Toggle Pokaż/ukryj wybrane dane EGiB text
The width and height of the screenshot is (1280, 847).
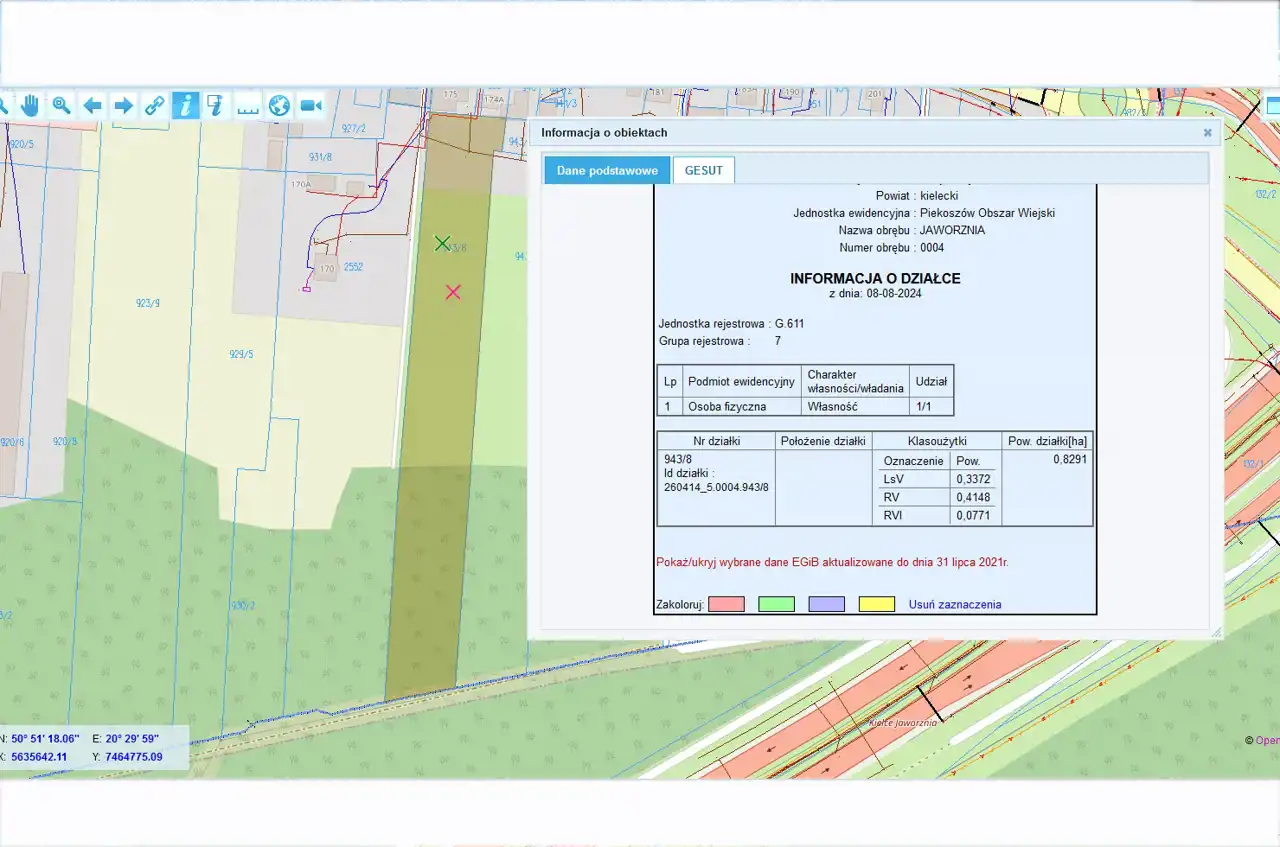[x=831, y=562]
